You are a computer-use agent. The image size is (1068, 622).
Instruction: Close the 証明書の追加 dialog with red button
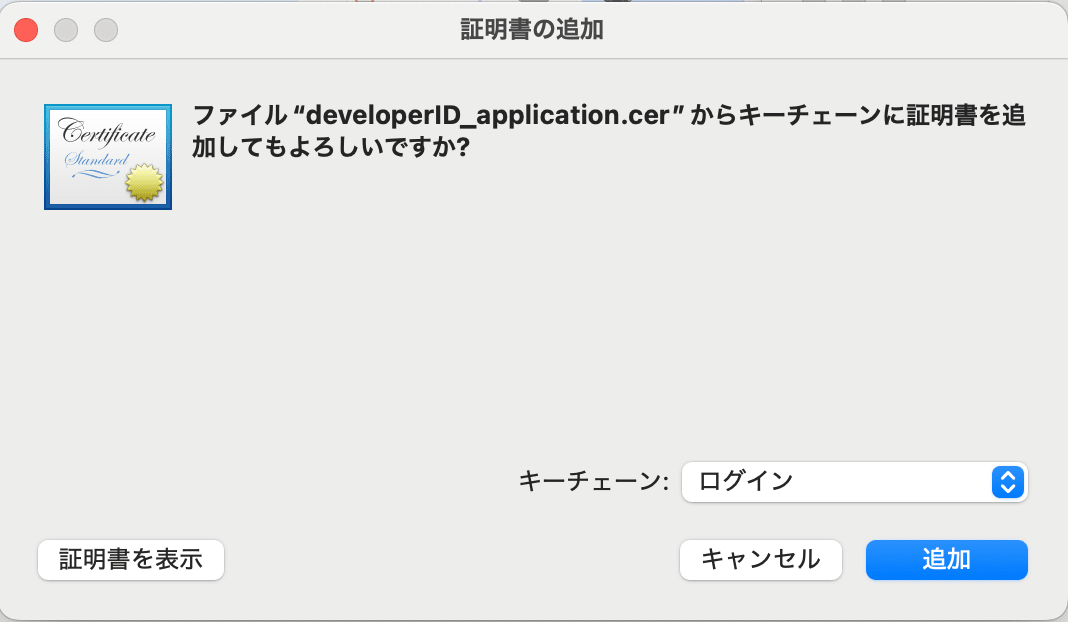tap(26, 30)
